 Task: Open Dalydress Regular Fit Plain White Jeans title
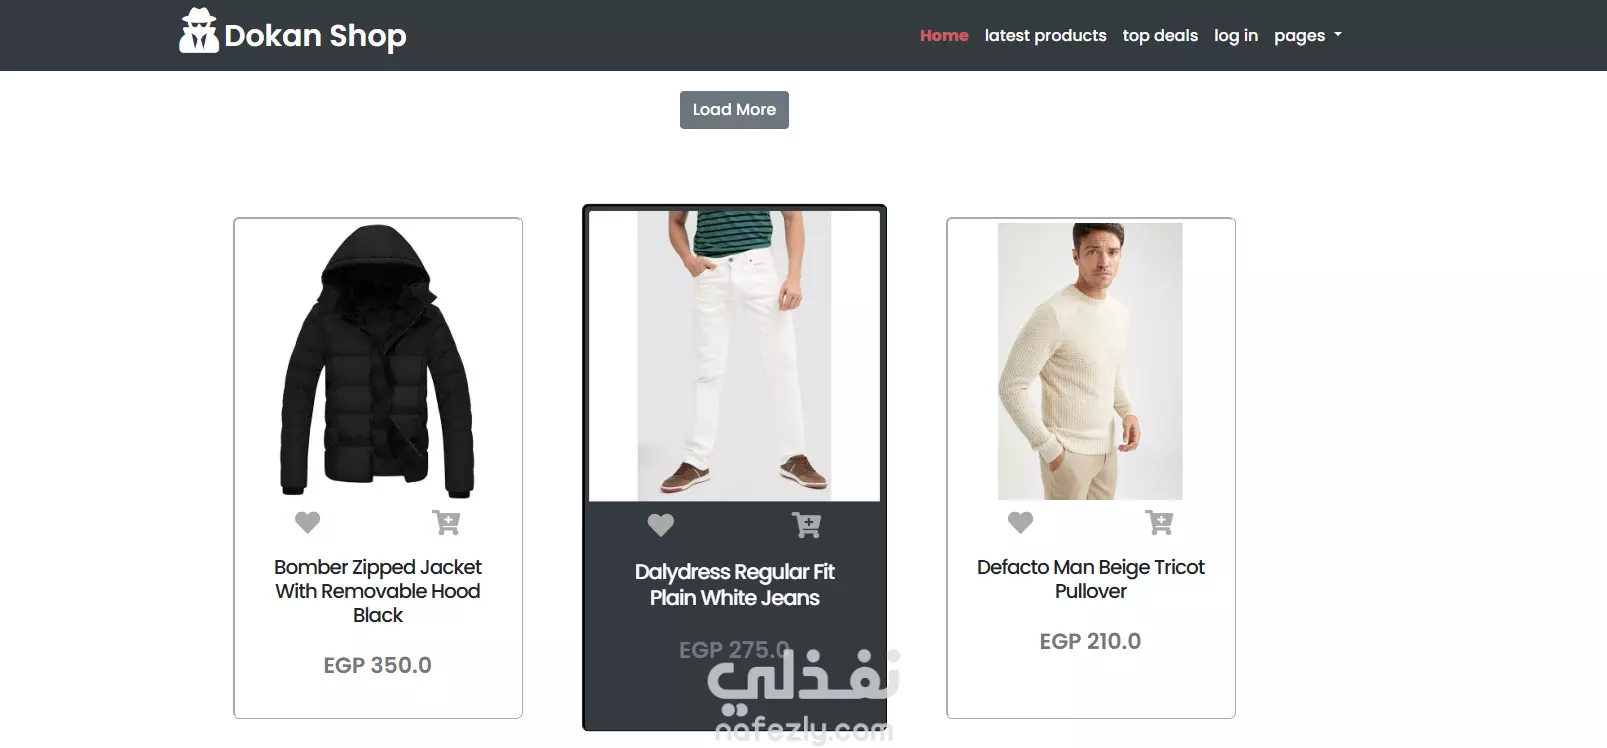[734, 585]
